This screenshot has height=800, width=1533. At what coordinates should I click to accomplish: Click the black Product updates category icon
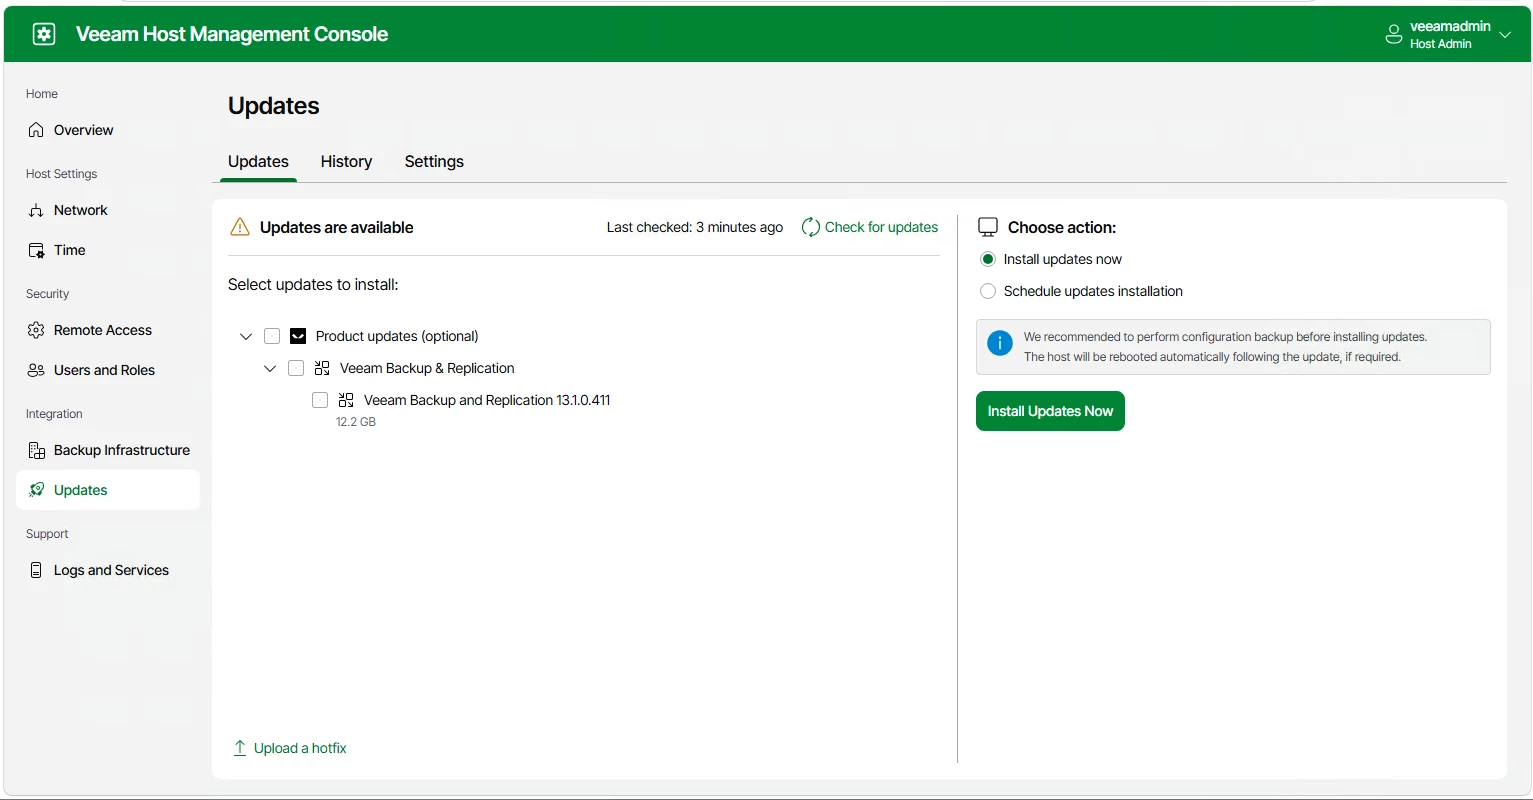298,336
